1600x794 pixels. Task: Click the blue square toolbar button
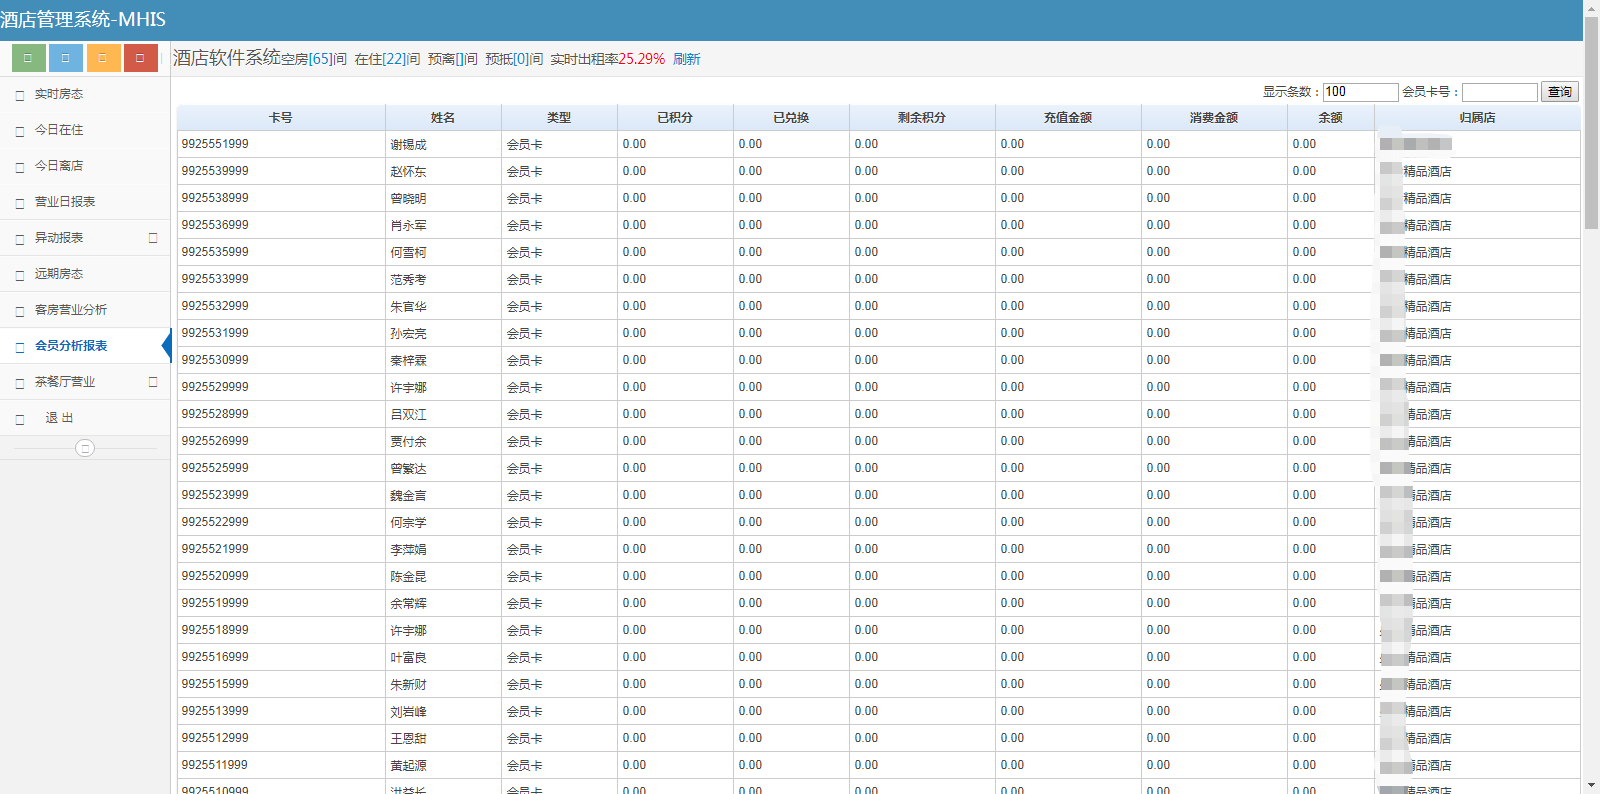pos(66,58)
